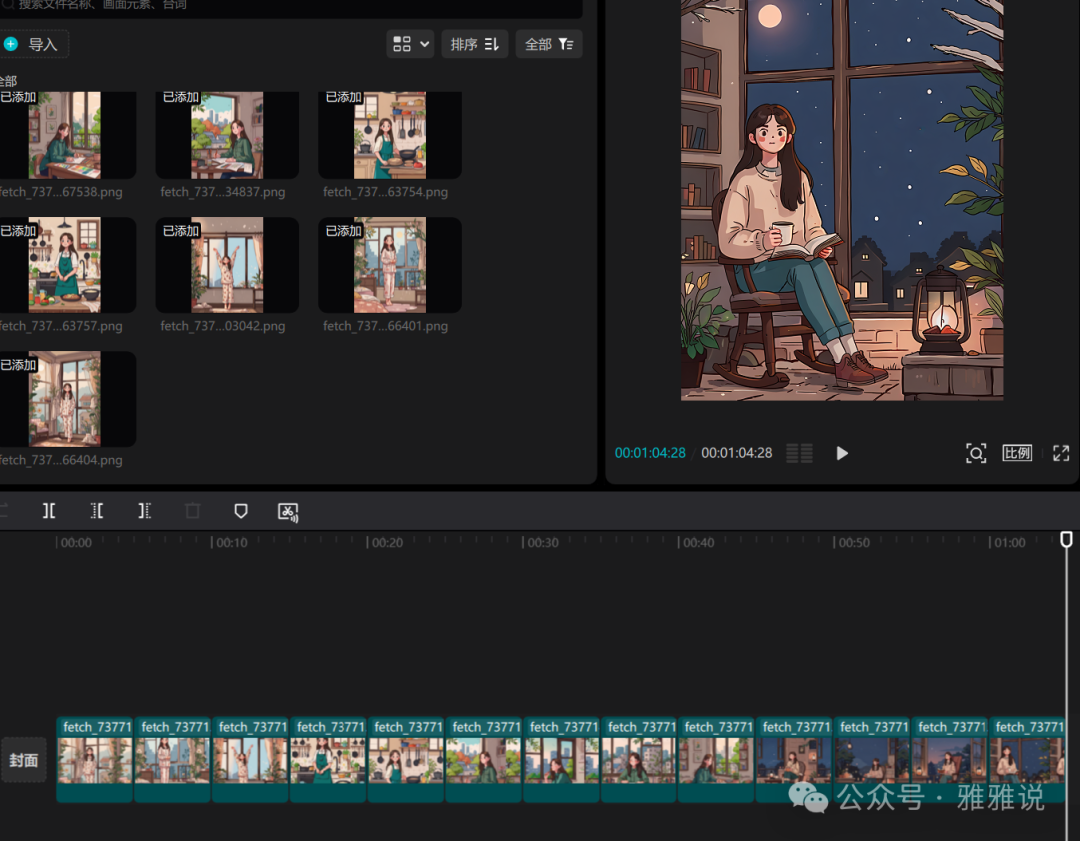Click the 00:10 mark on timeline ruler
This screenshot has width=1080, height=841.
click(x=229, y=543)
